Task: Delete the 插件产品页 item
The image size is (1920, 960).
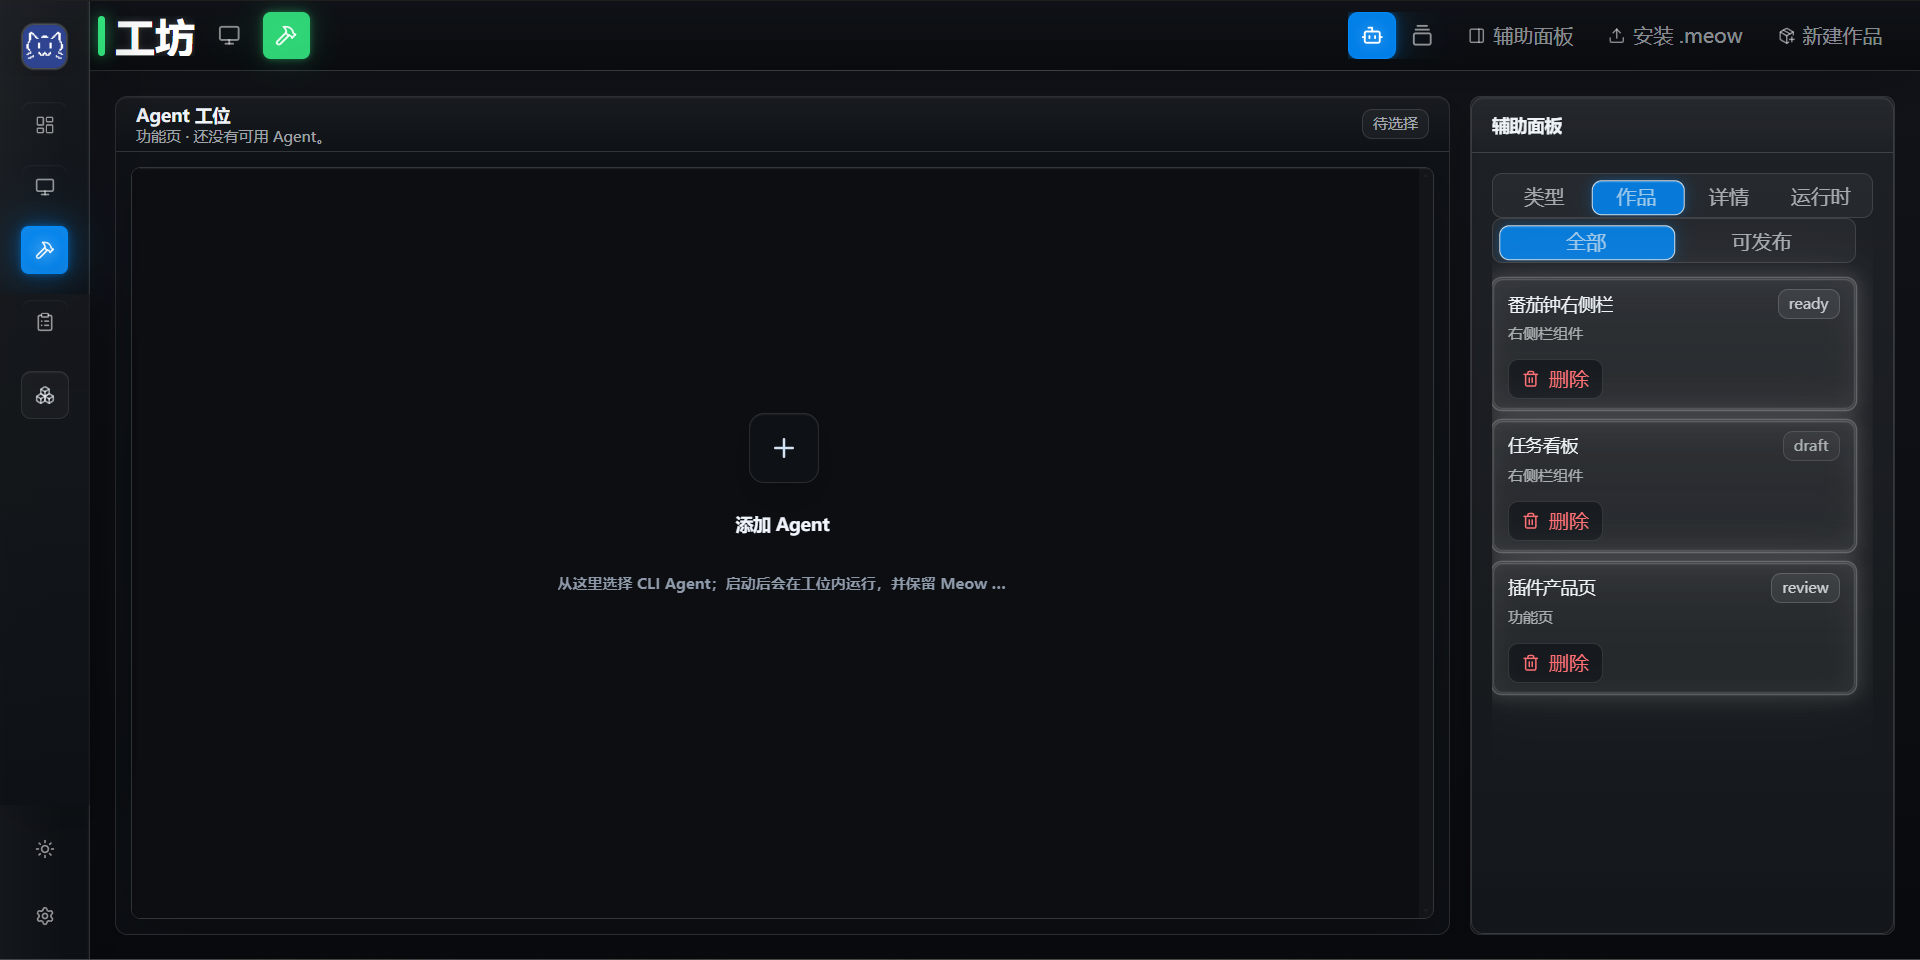Action: (x=1555, y=663)
